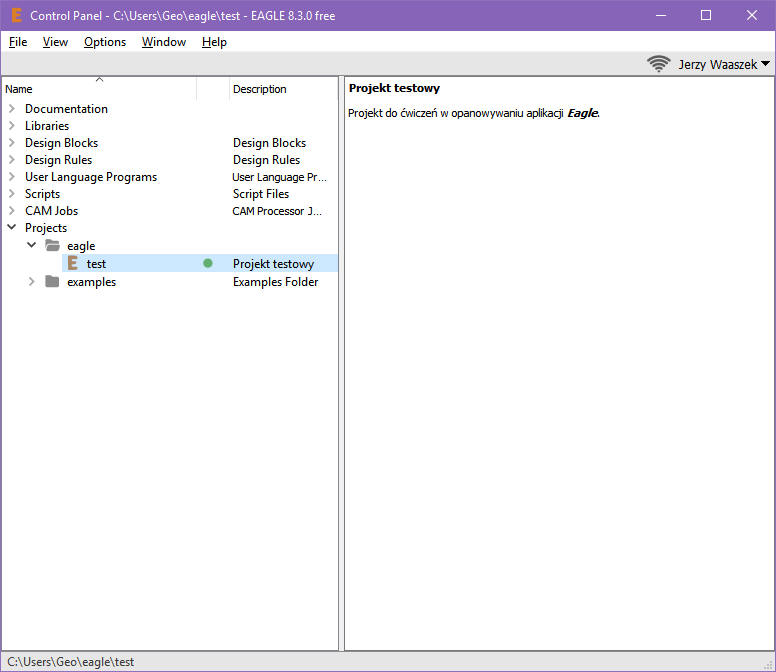Click the EAGLE app icon in title bar
Screen dimensions: 776x672
click(16, 15)
